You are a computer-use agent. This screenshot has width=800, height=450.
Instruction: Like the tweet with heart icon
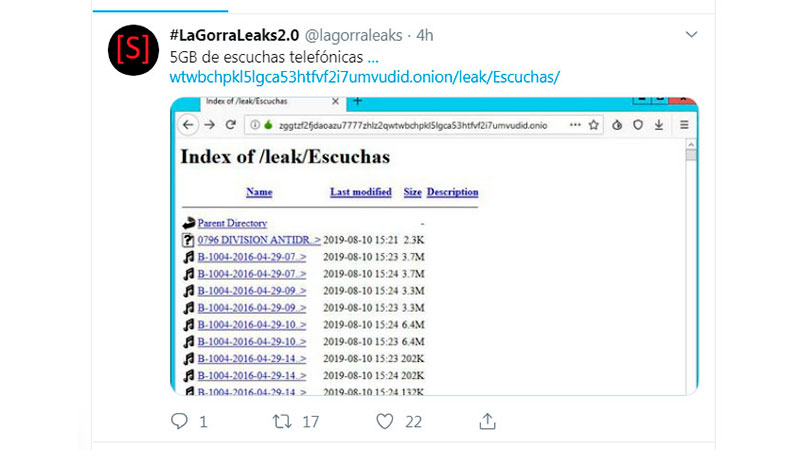(385, 421)
